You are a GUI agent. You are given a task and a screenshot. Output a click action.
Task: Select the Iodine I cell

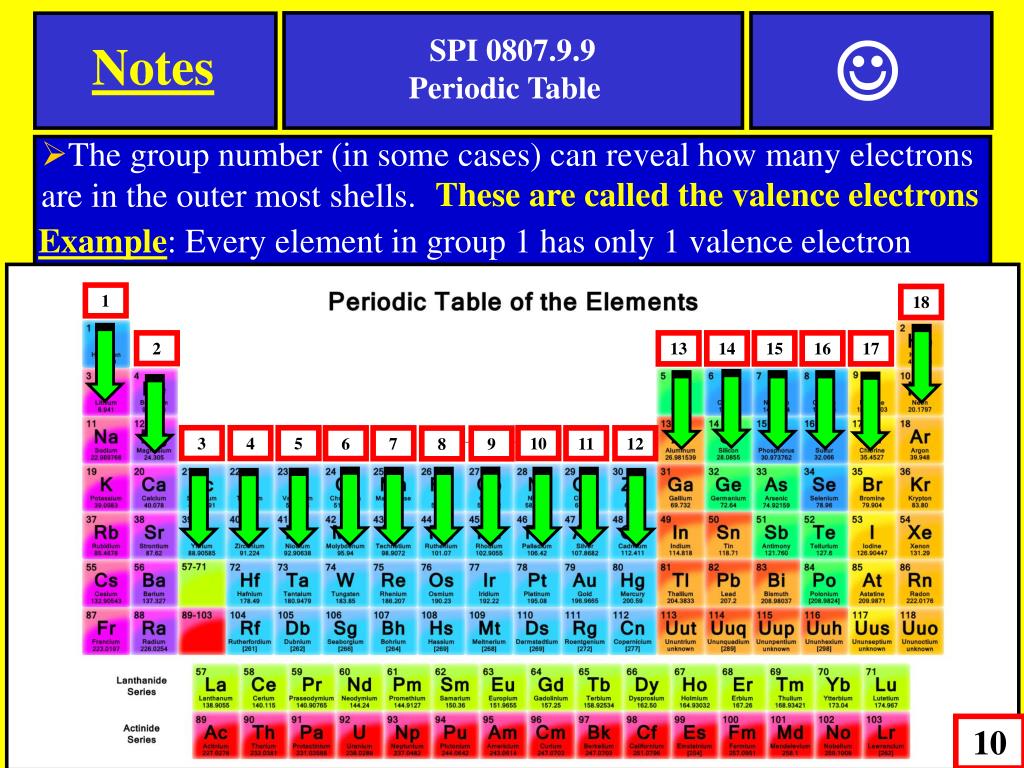(872, 536)
